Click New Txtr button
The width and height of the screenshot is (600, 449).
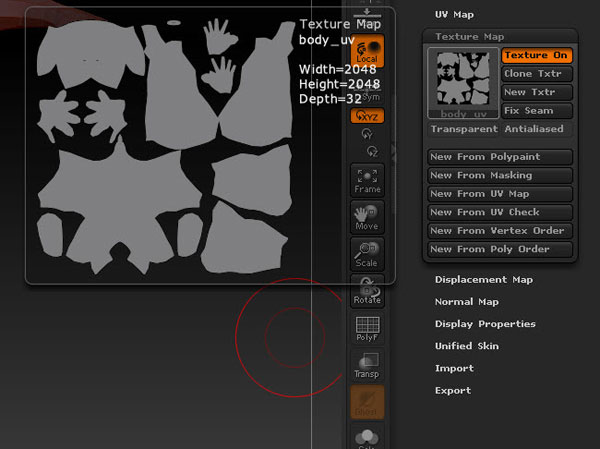tap(536, 92)
